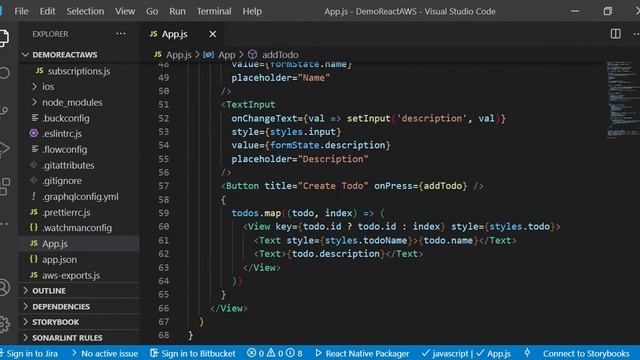Screen dimensions: 640x360
Task: Restore down the VS Code window
Action: point(608,11)
